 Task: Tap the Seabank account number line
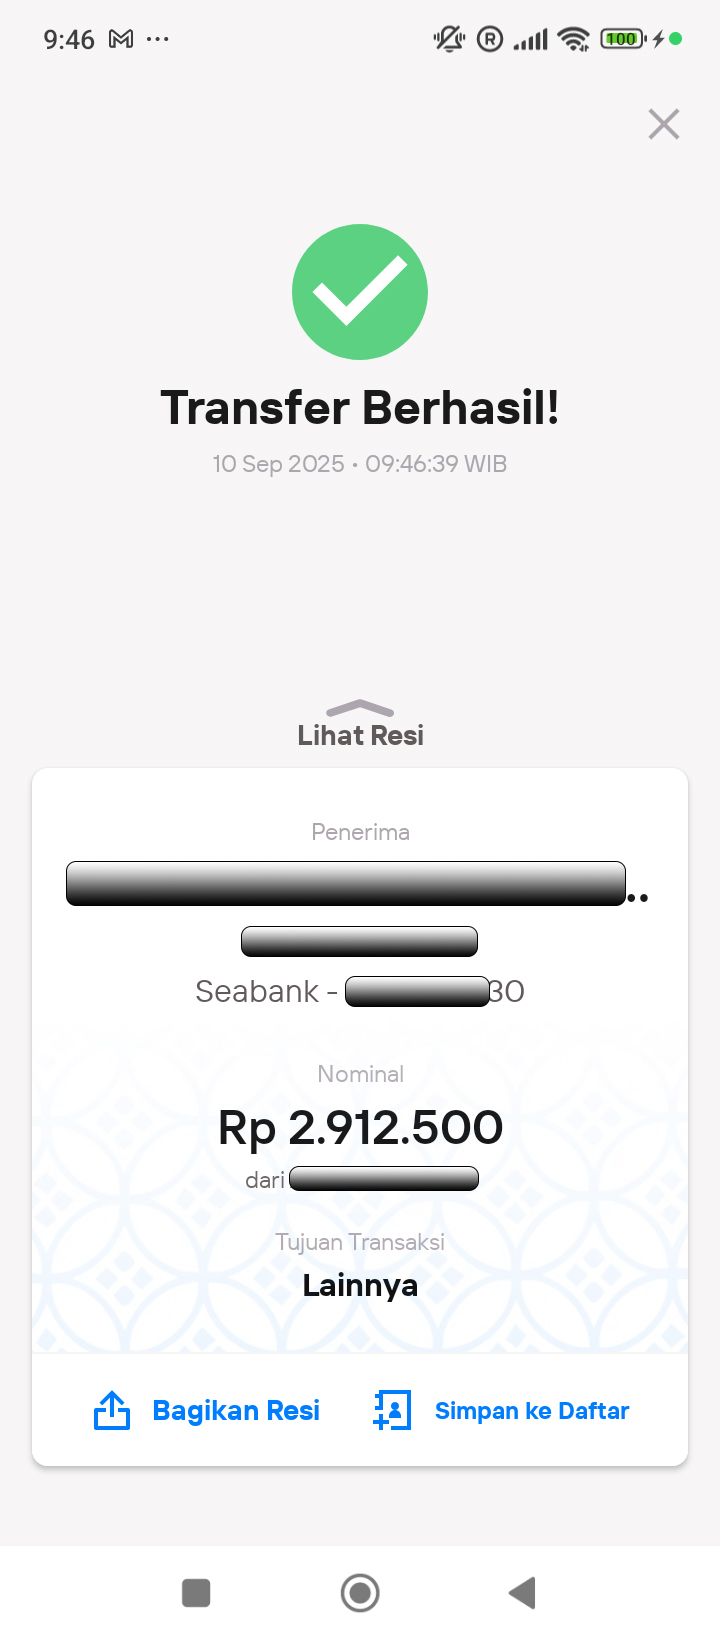(360, 991)
